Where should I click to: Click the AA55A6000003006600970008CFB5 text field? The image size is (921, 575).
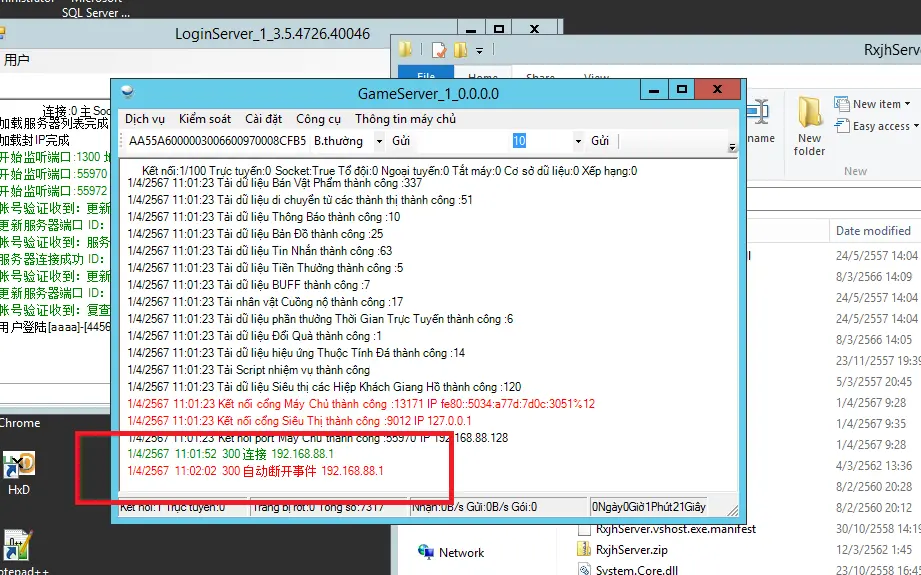(x=217, y=141)
